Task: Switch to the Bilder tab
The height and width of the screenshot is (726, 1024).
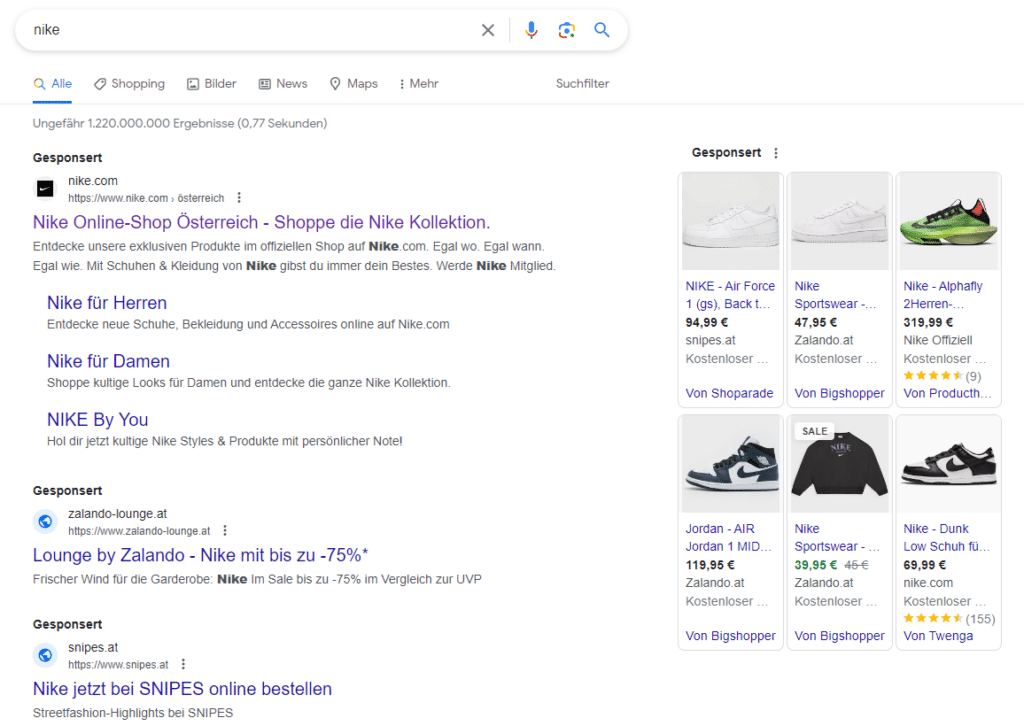Action: tap(212, 84)
